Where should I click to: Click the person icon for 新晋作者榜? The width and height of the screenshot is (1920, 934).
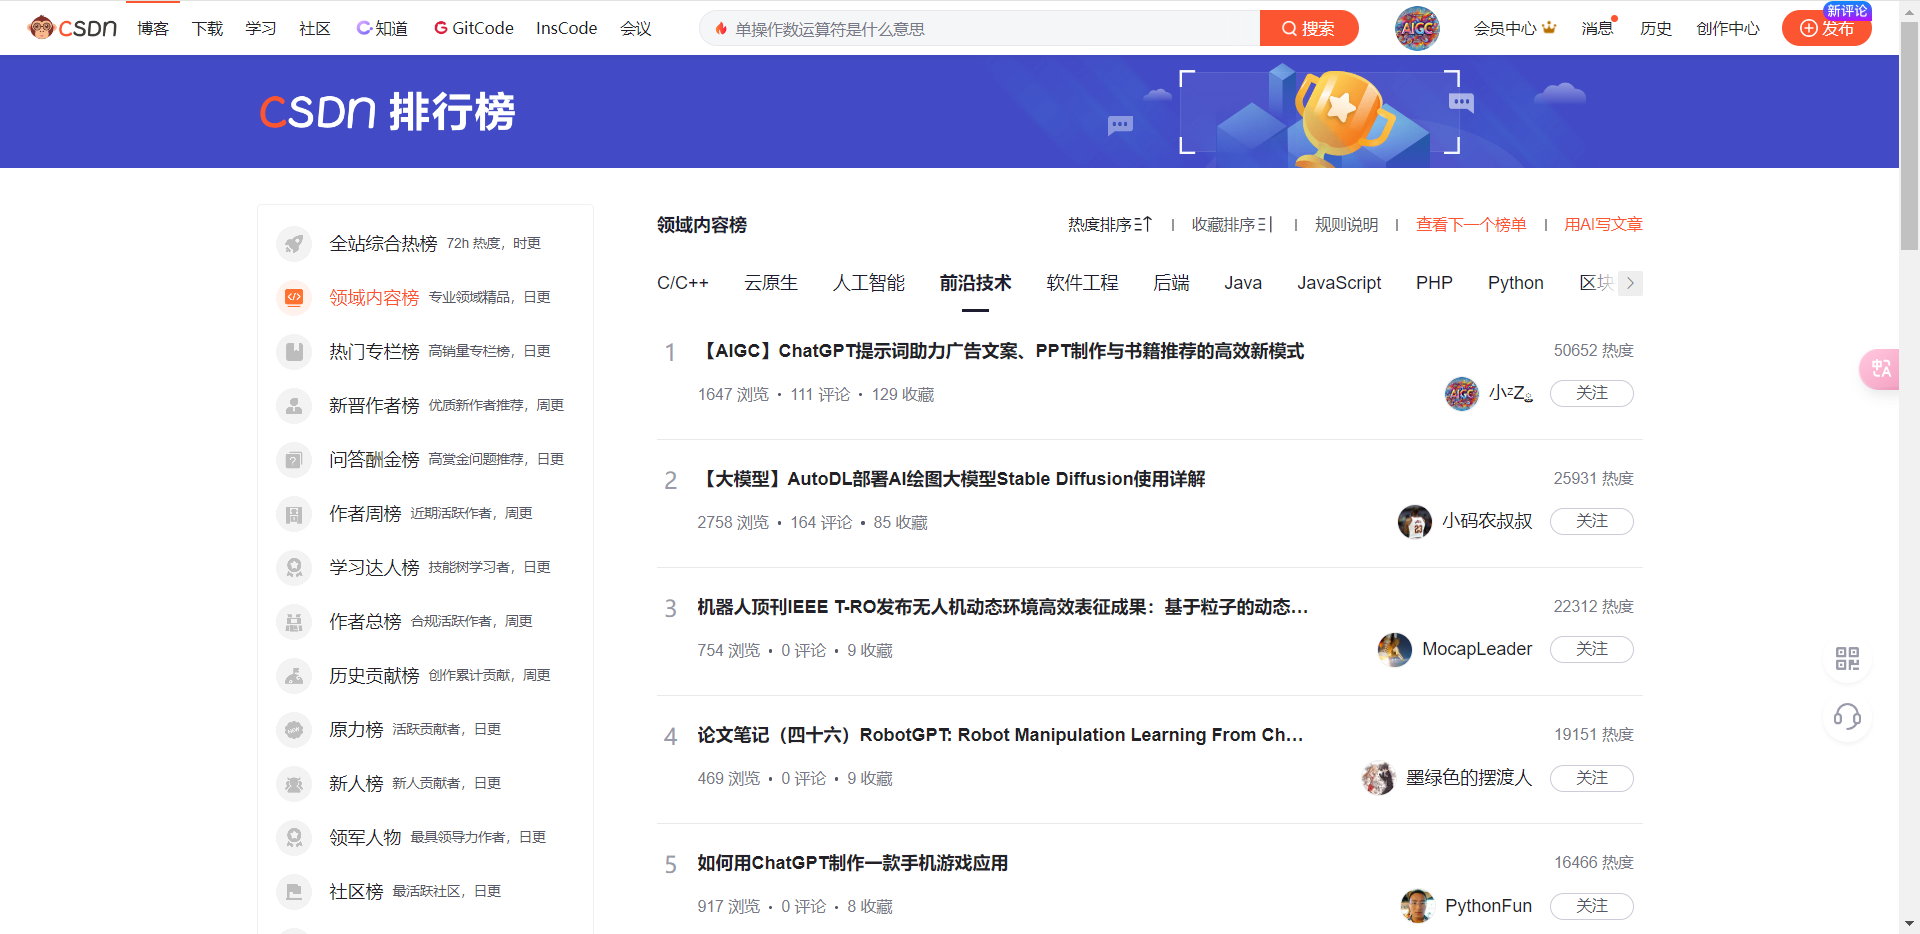[x=294, y=405]
